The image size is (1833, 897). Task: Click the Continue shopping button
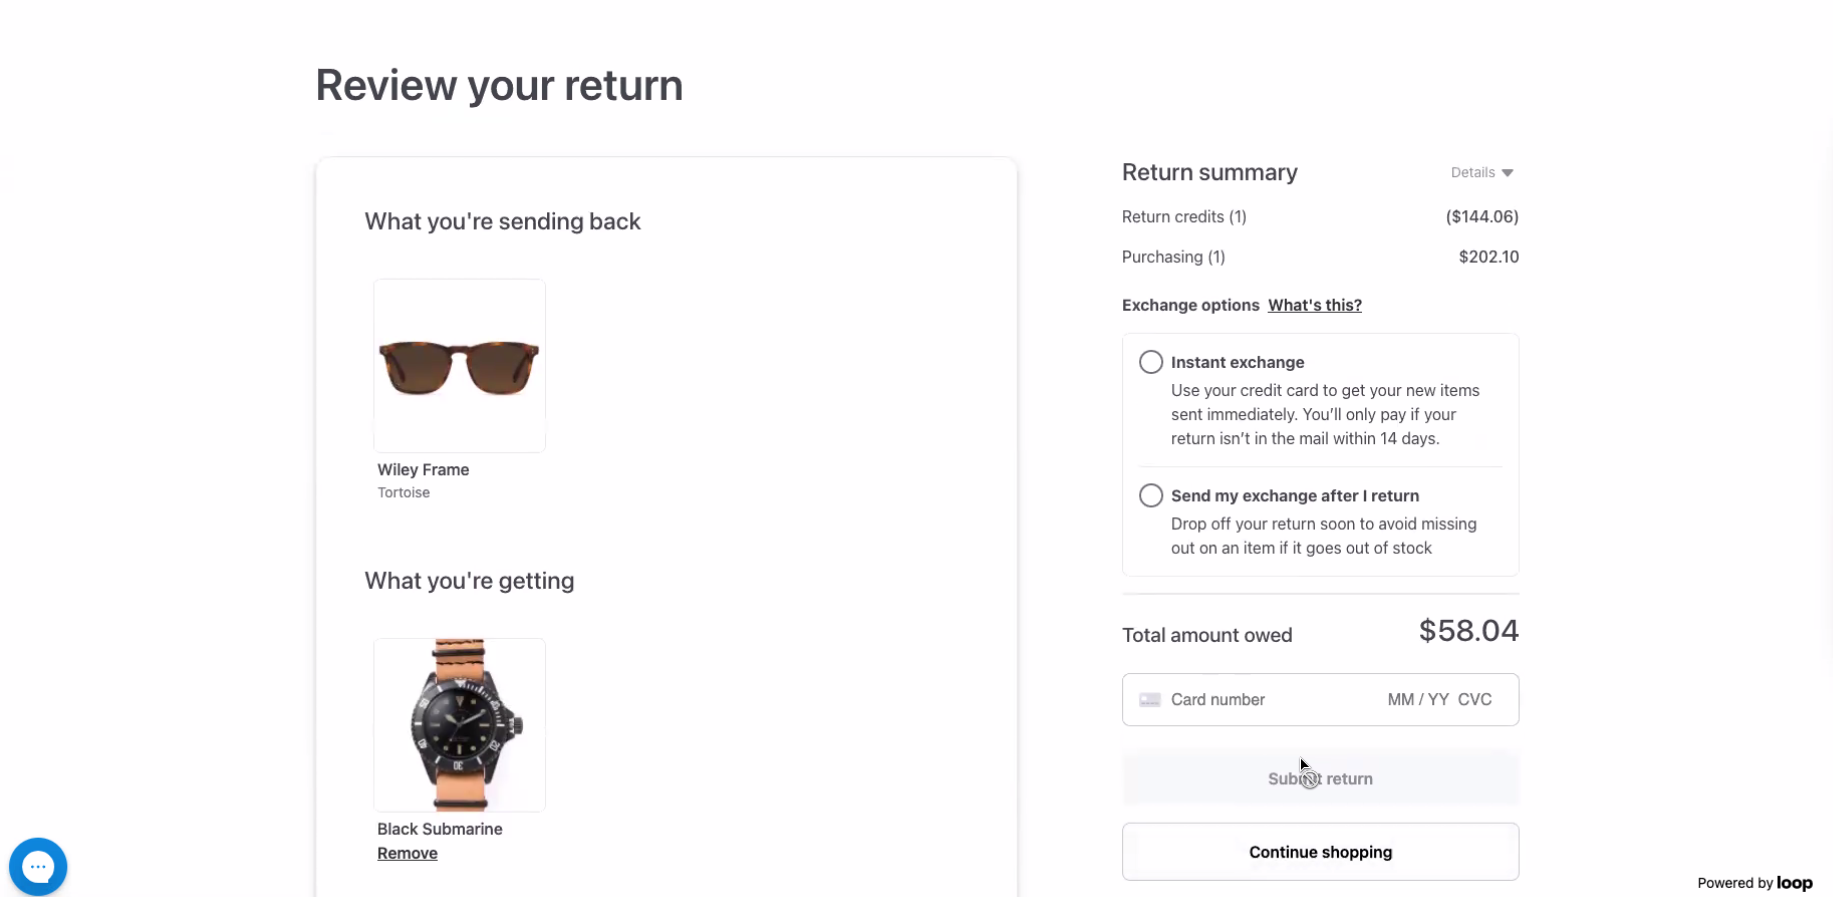(x=1320, y=852)
